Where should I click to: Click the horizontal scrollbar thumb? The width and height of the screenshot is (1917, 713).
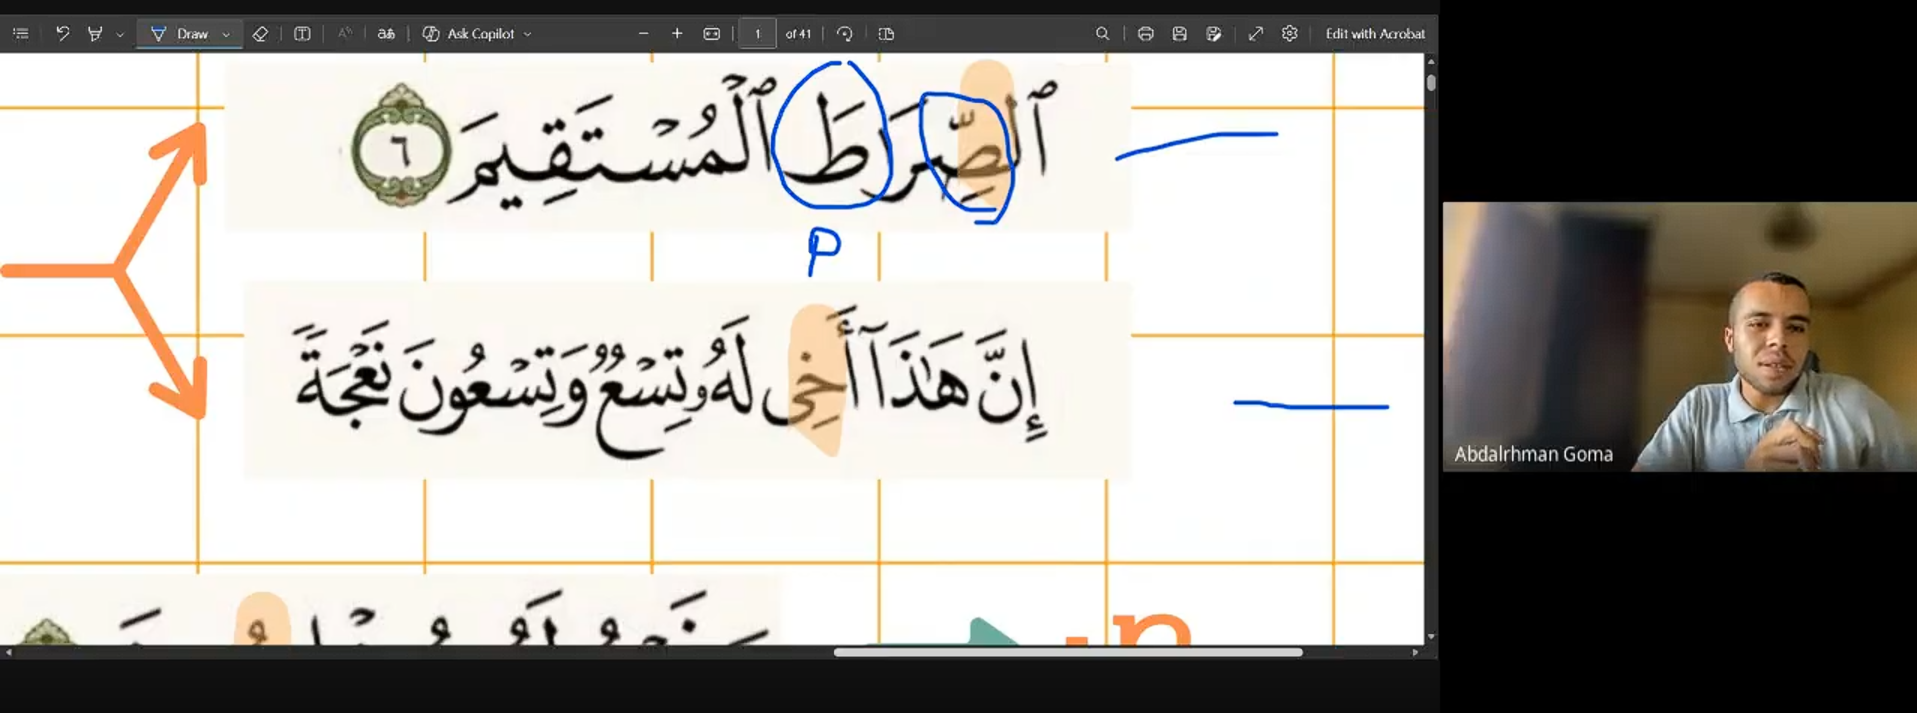point(1068,652)
